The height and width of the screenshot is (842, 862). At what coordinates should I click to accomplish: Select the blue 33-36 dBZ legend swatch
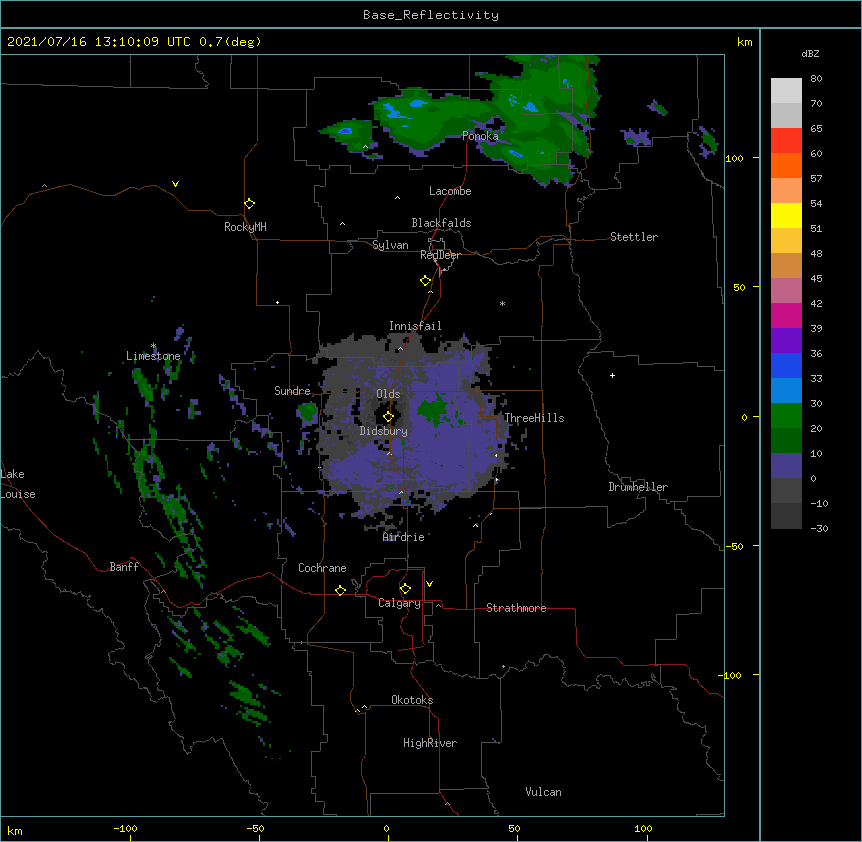pyautogui.click(x=786, y=365)
